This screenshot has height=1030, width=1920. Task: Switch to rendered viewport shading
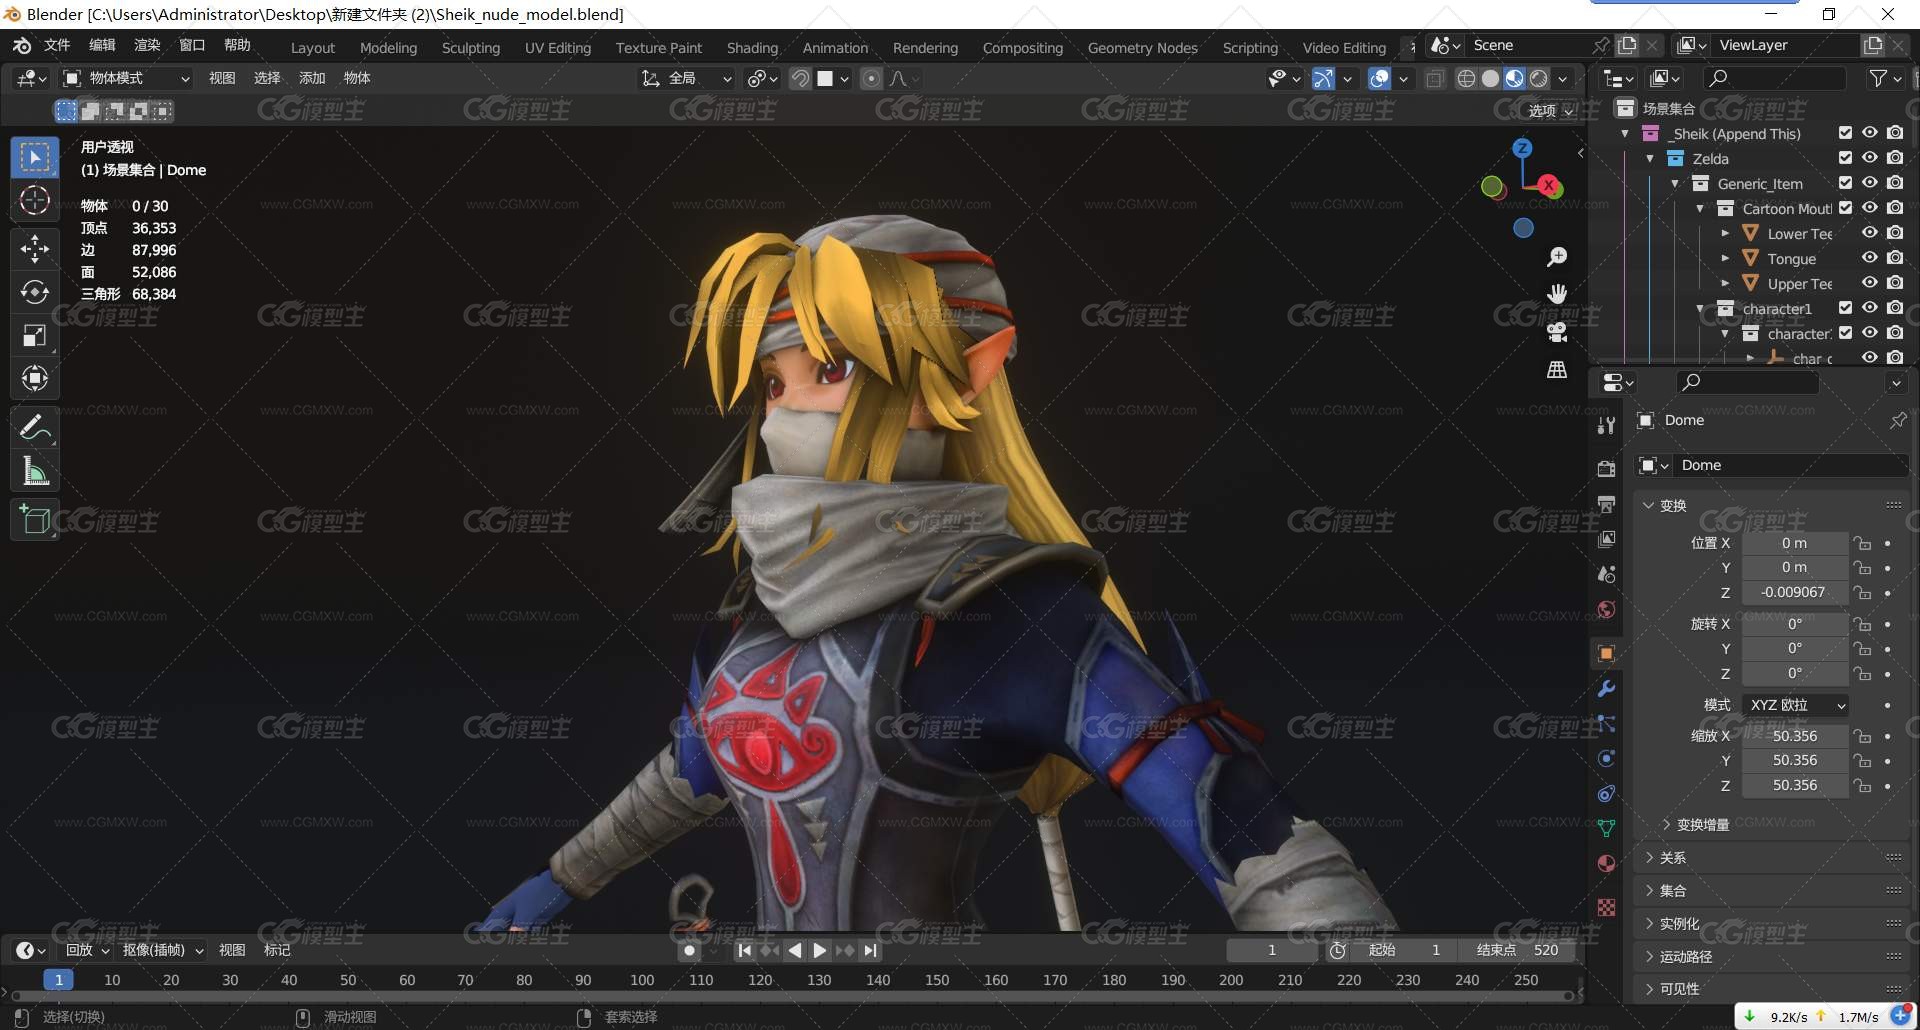coord(1539,78)
